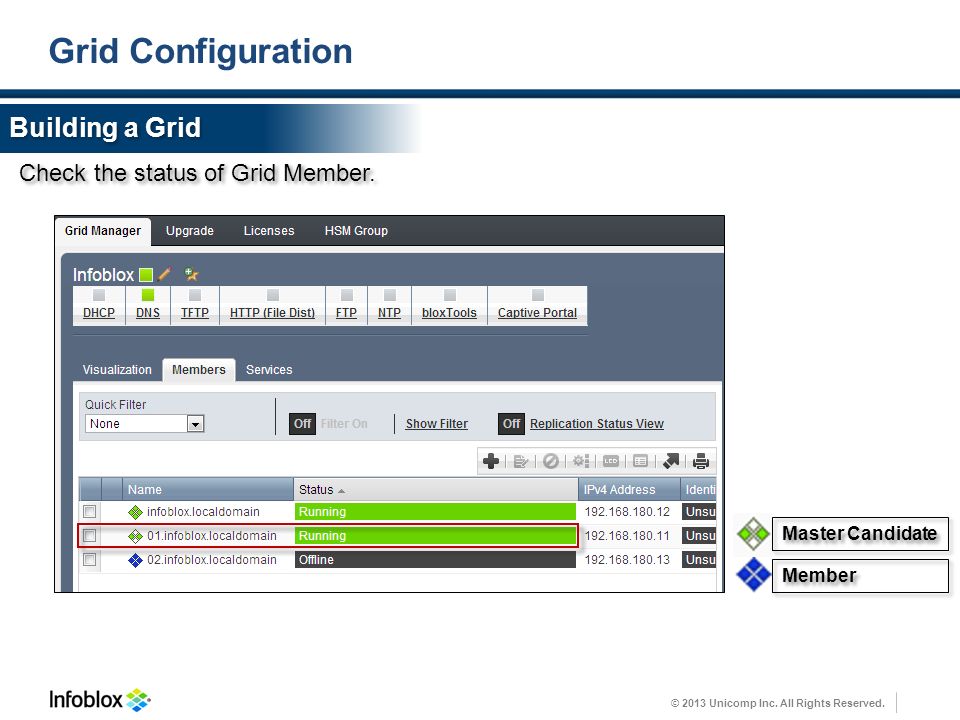The image size is (960, 720).
Task: Click the Edit member toolbar icon
Action: pos(520,461)
